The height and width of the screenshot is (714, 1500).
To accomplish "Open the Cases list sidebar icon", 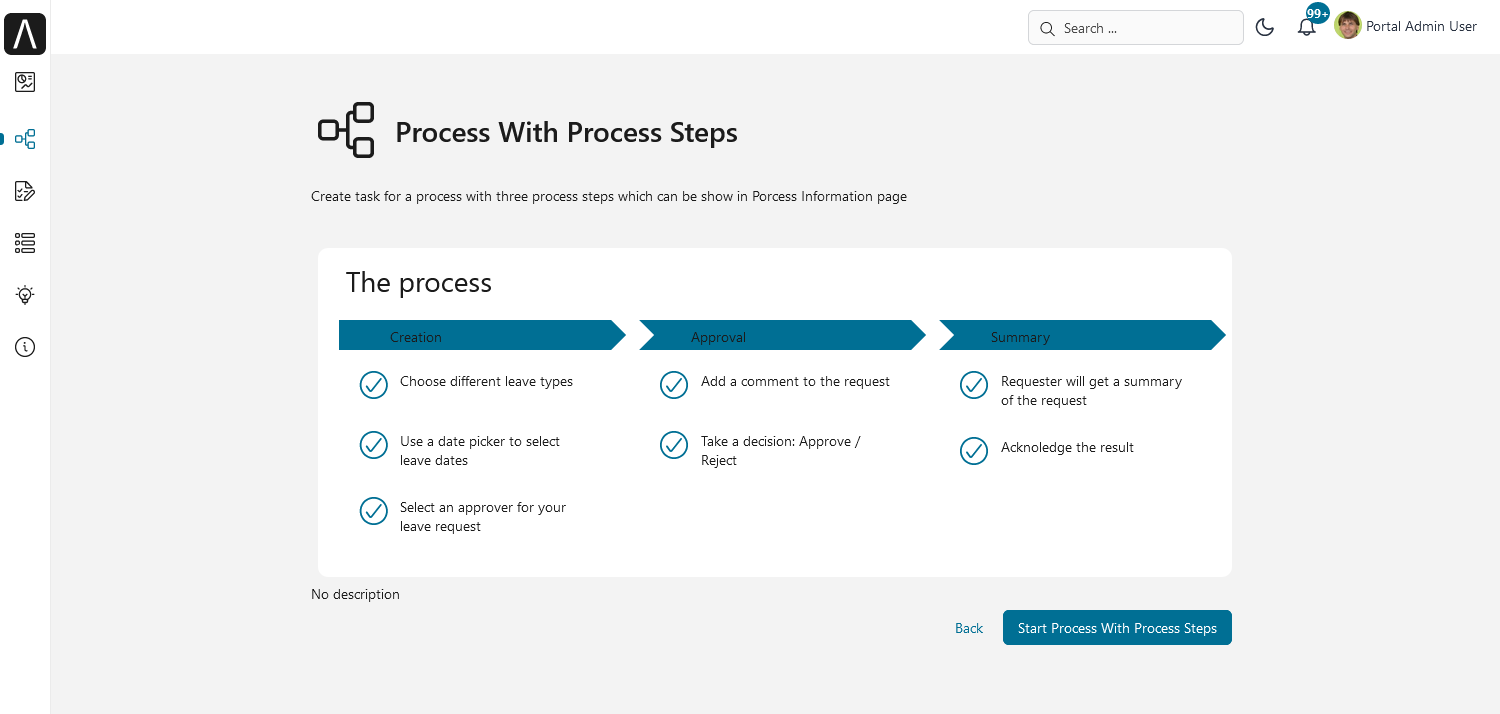I will point(25,243).
